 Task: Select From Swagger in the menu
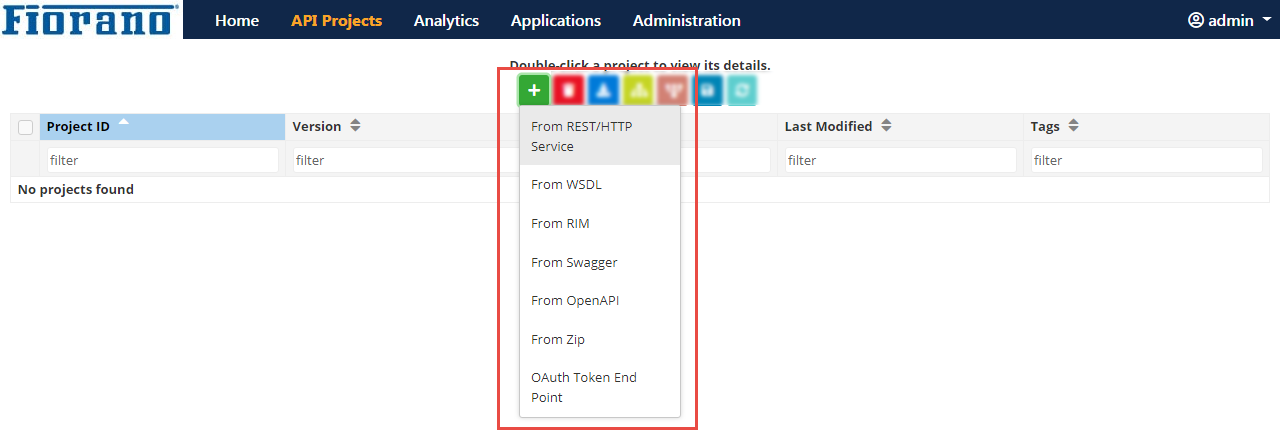point(600,263)
